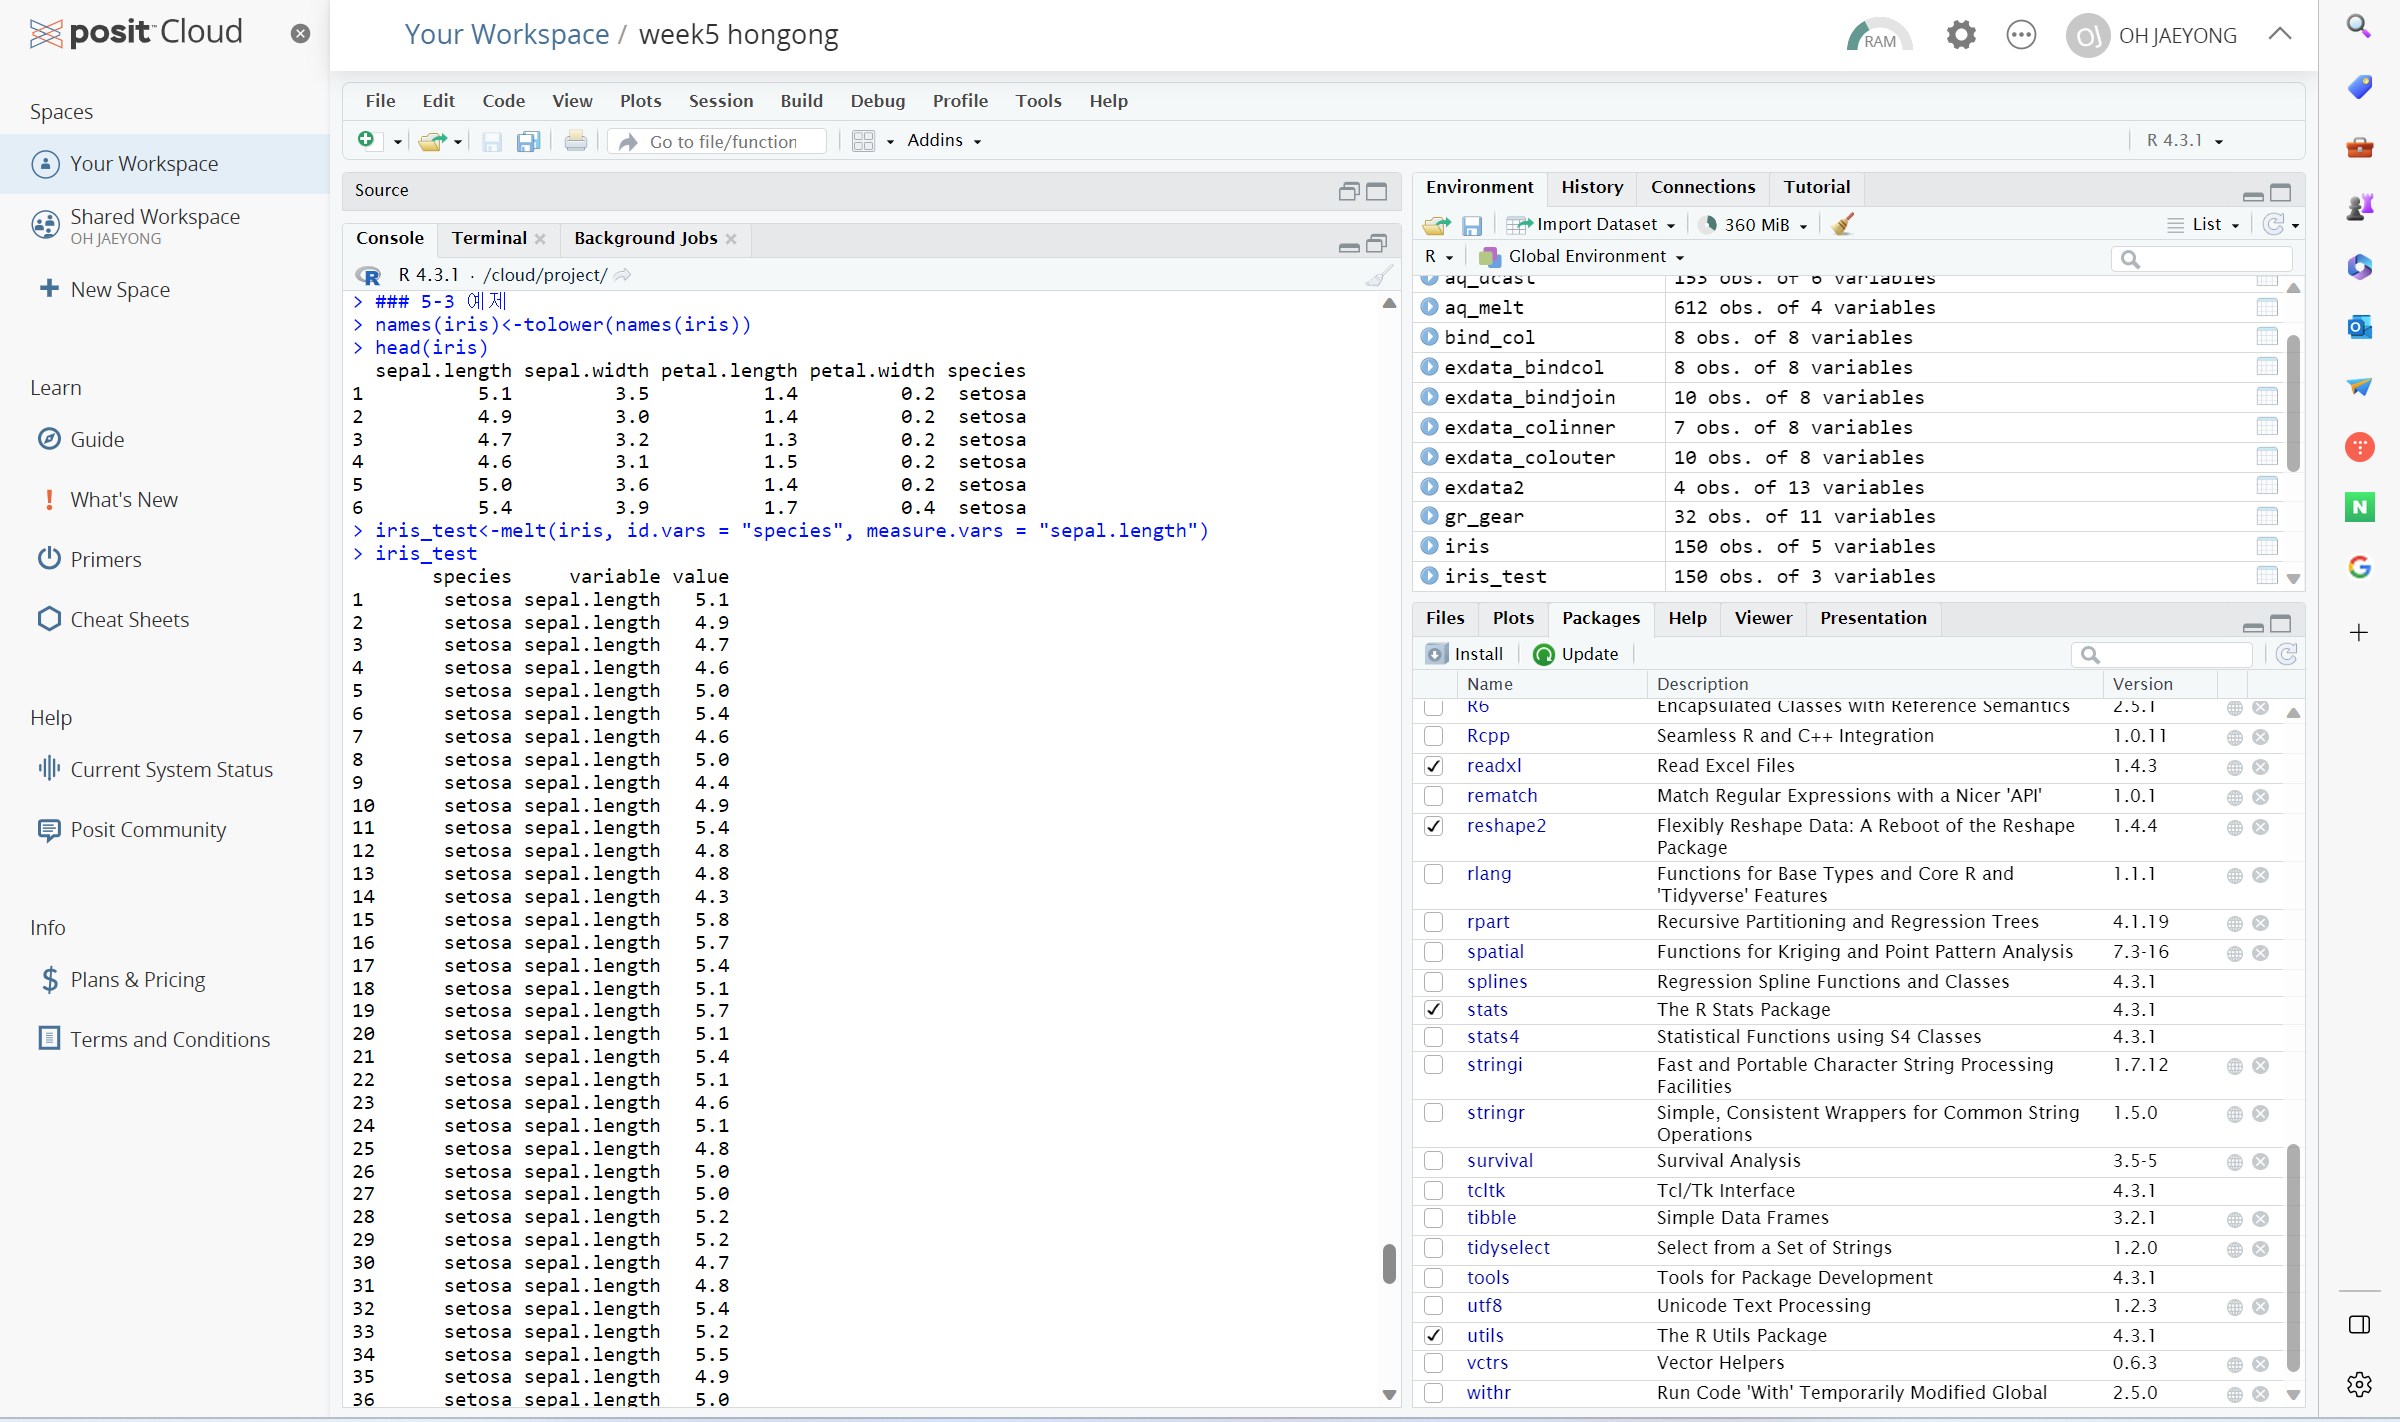This screenshot has height=1422, width=2400.
Task: Click the clear console broom icon
Action: tap(1380, 276)
